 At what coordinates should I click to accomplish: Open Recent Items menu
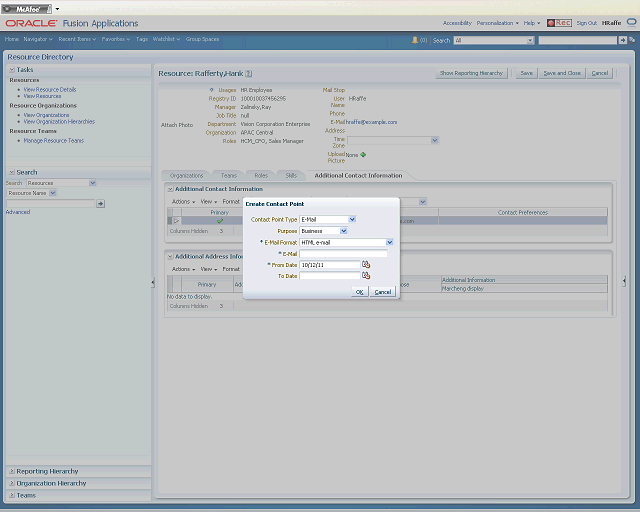pyautogui.click(x=77, y=39)
